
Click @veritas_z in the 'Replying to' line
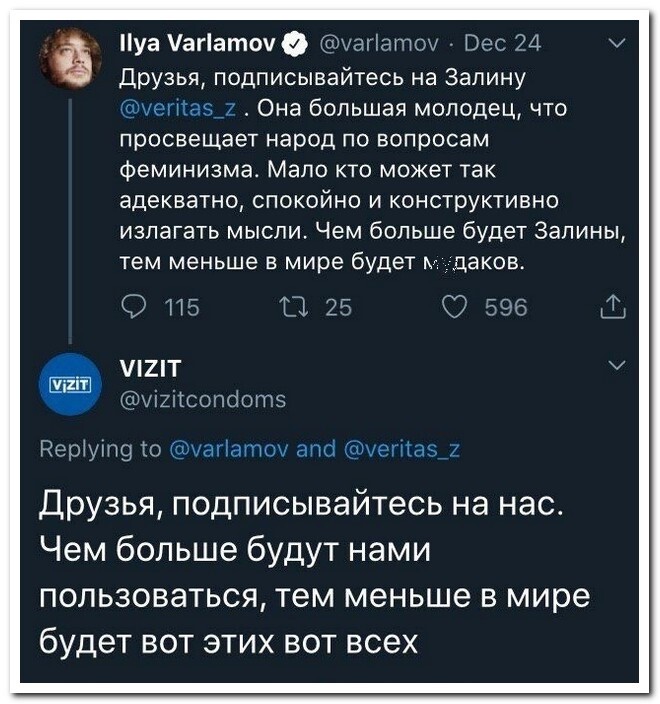point(403,449)
